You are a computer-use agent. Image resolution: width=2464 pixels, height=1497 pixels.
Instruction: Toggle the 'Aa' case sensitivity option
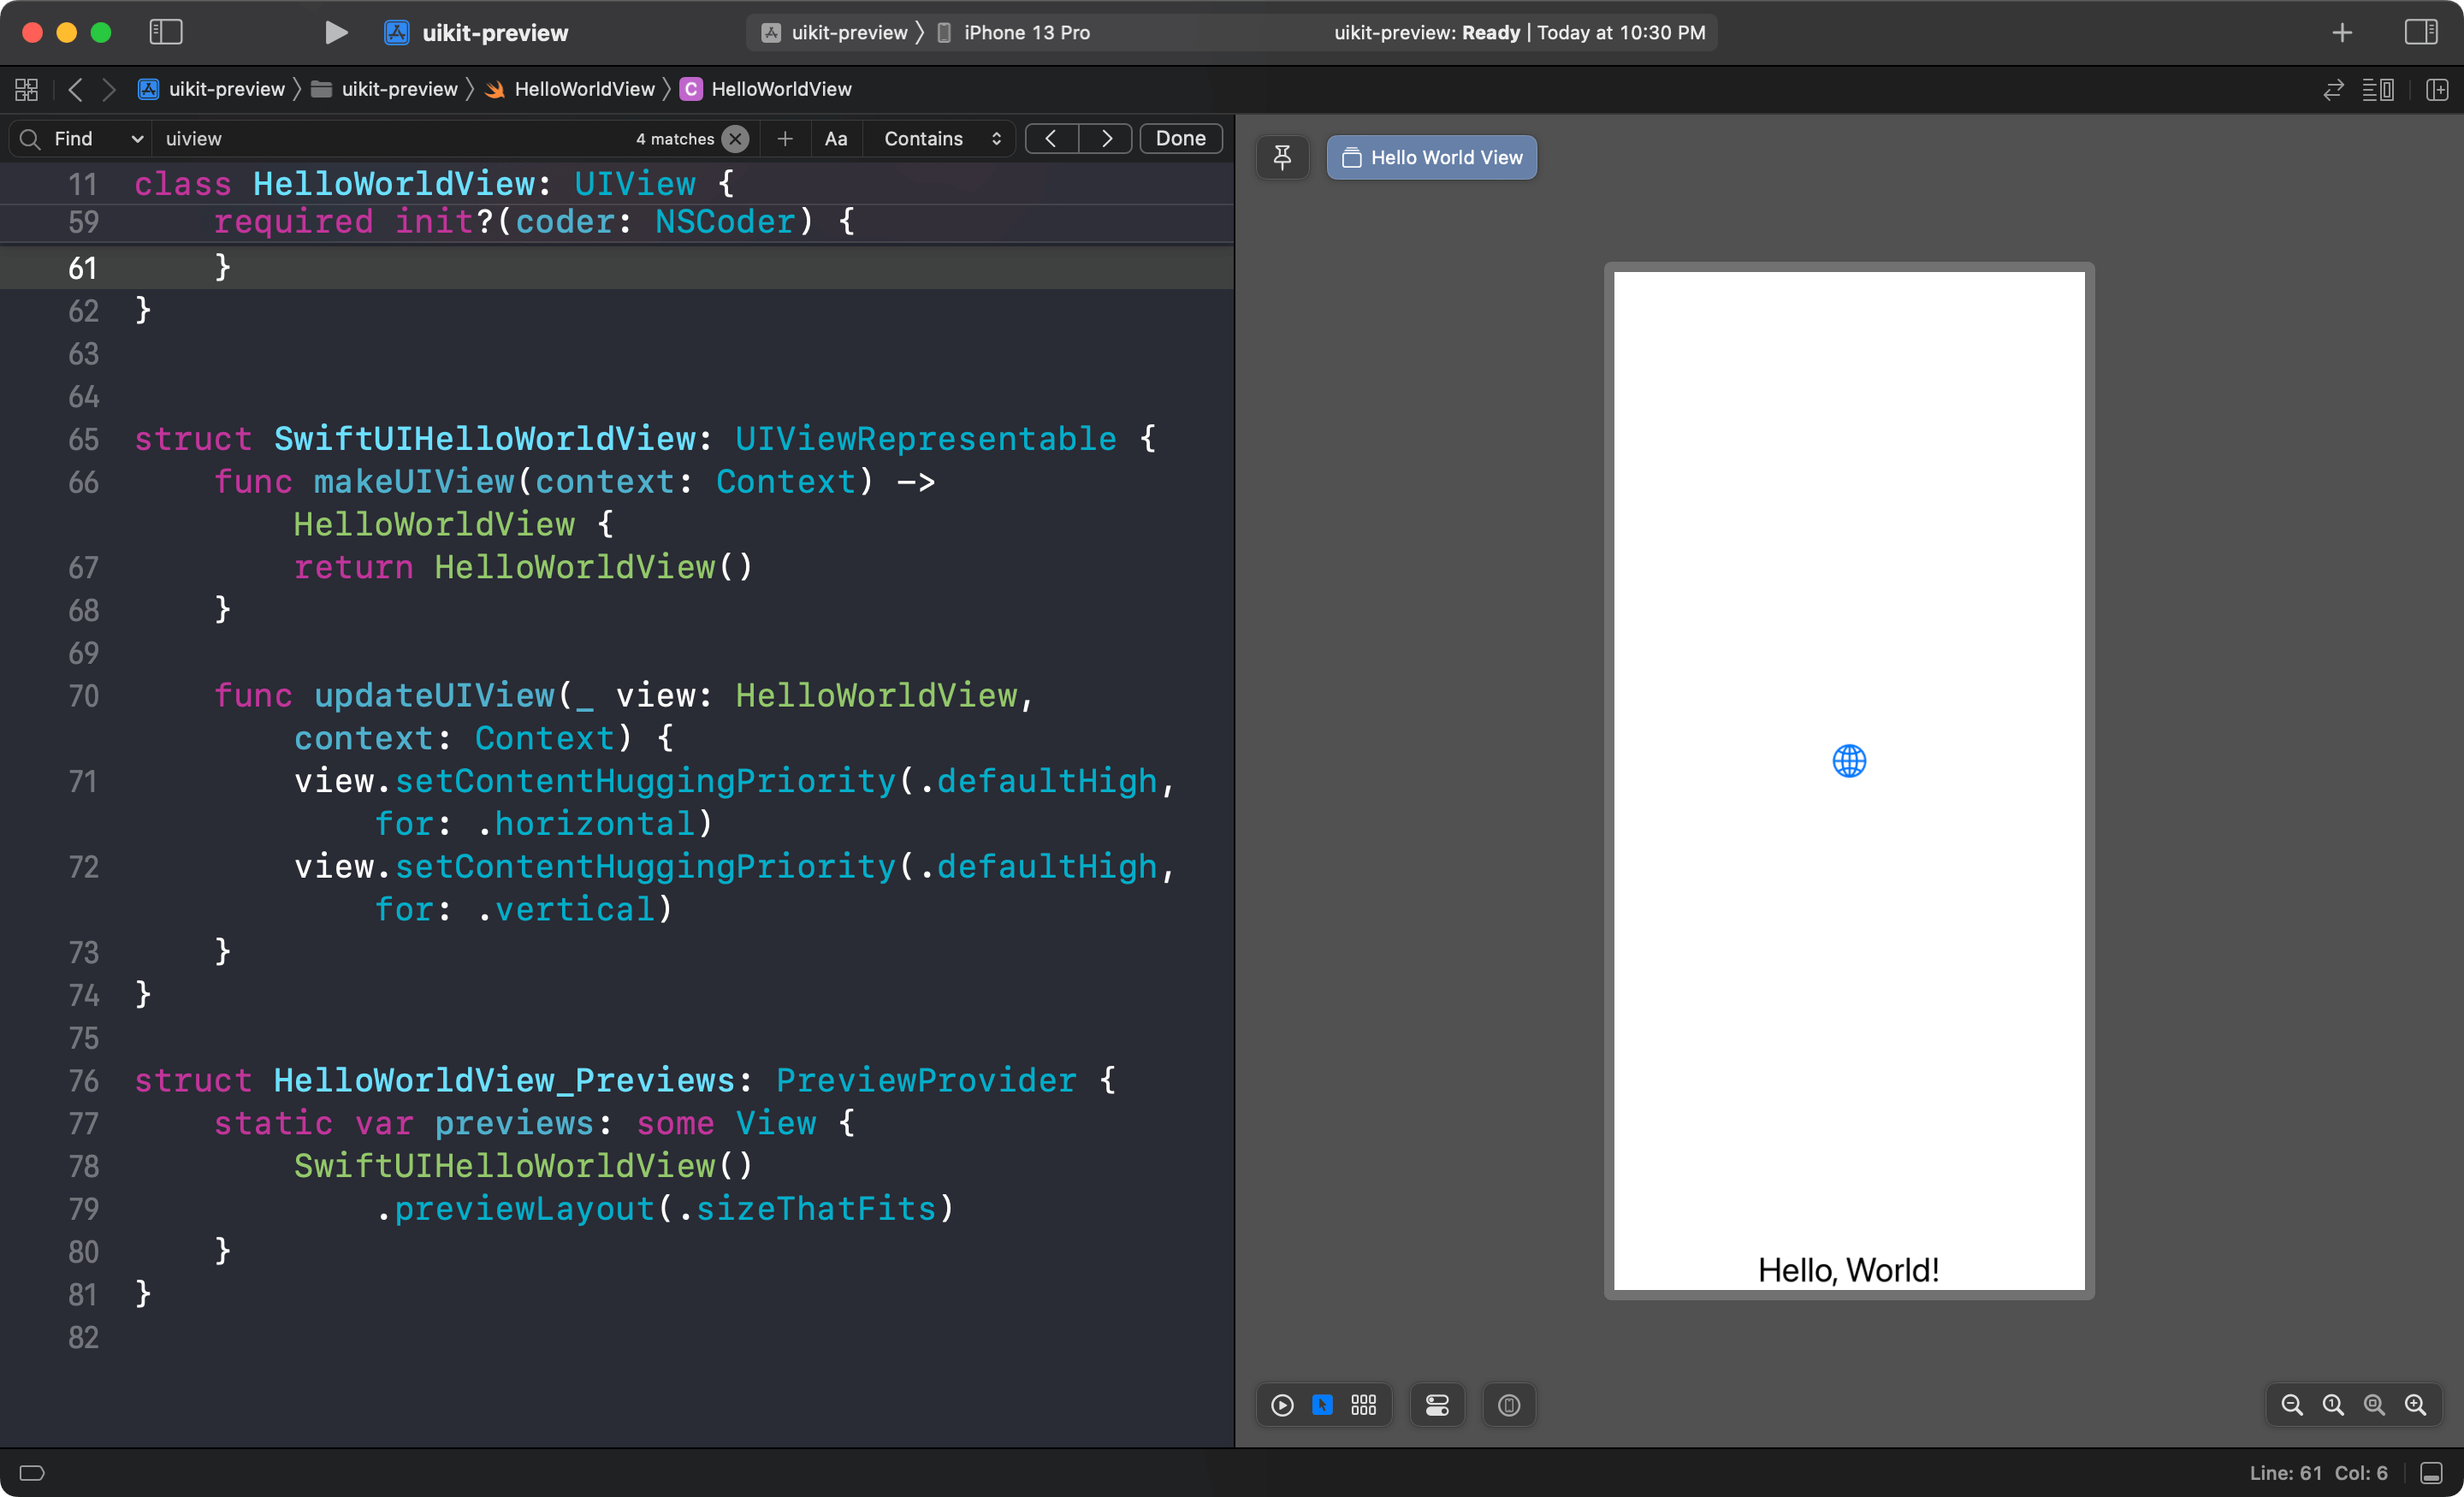(836, 139)
